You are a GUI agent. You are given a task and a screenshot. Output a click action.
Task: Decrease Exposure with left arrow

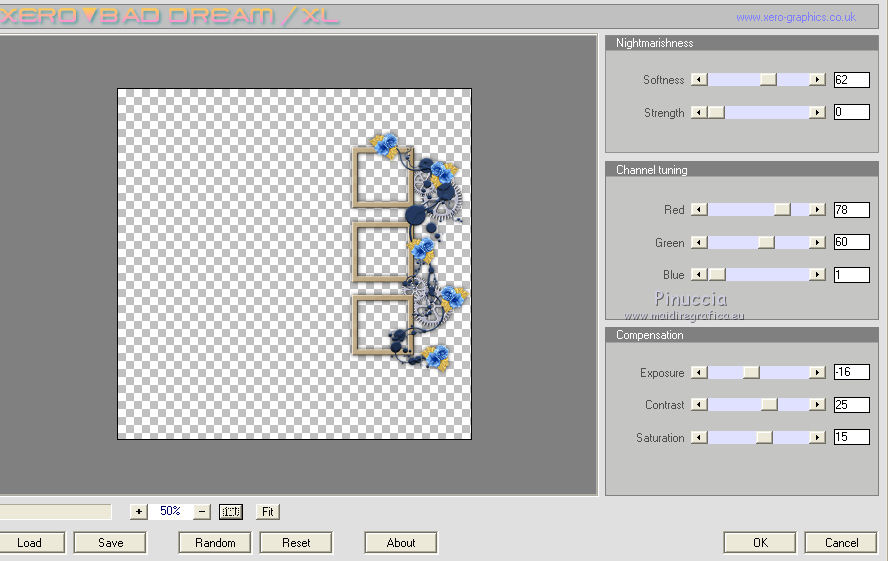699,372
